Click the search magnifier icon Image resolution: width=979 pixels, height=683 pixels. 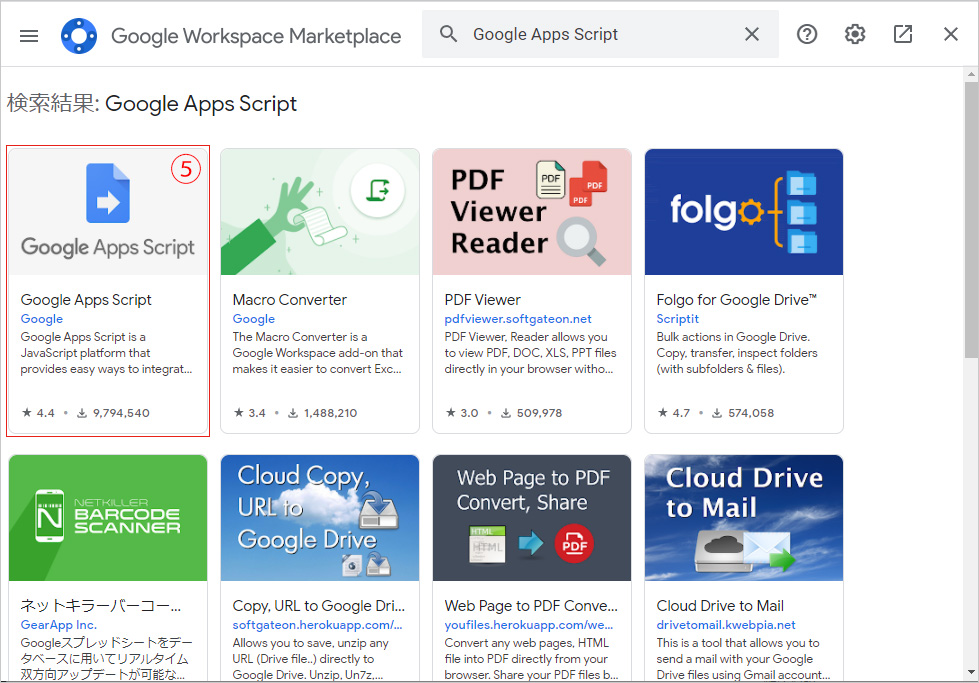pos(448,34)
